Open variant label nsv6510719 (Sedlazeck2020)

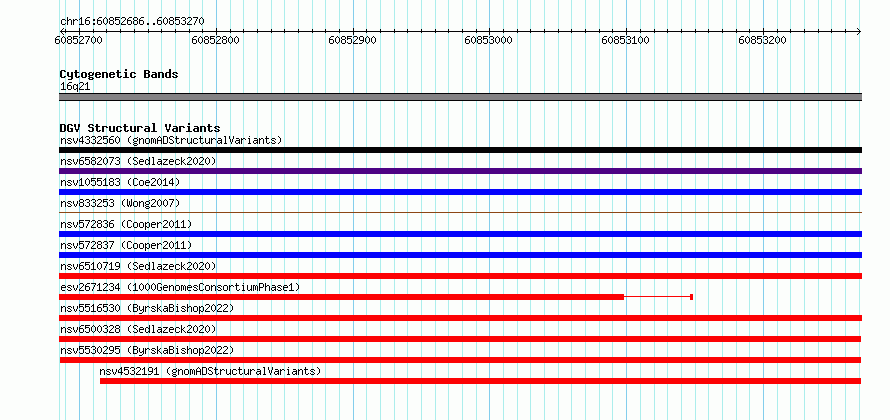tap(138, 266)
